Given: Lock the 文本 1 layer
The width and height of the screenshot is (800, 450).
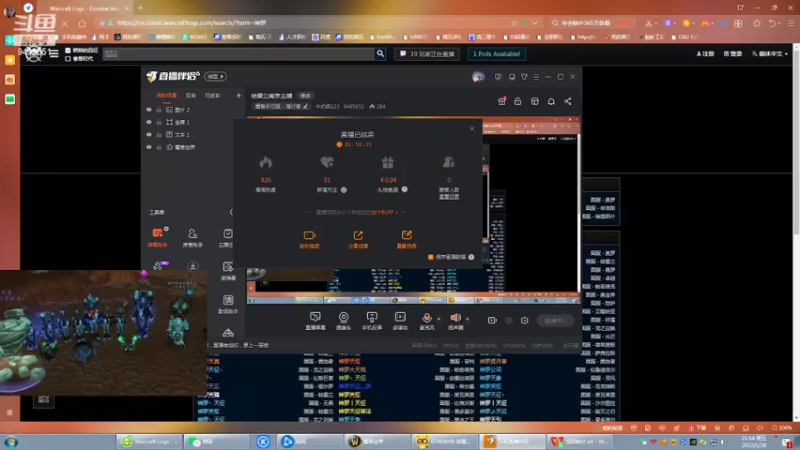Looking at the screenshot, I should (x=159, y=135).
